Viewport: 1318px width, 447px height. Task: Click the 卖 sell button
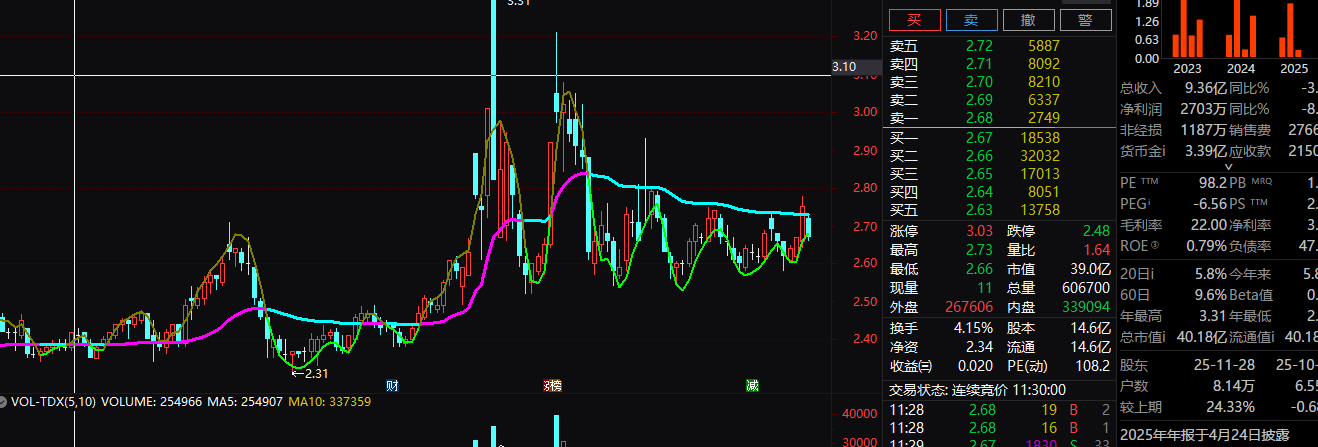[x=971, y=20]
